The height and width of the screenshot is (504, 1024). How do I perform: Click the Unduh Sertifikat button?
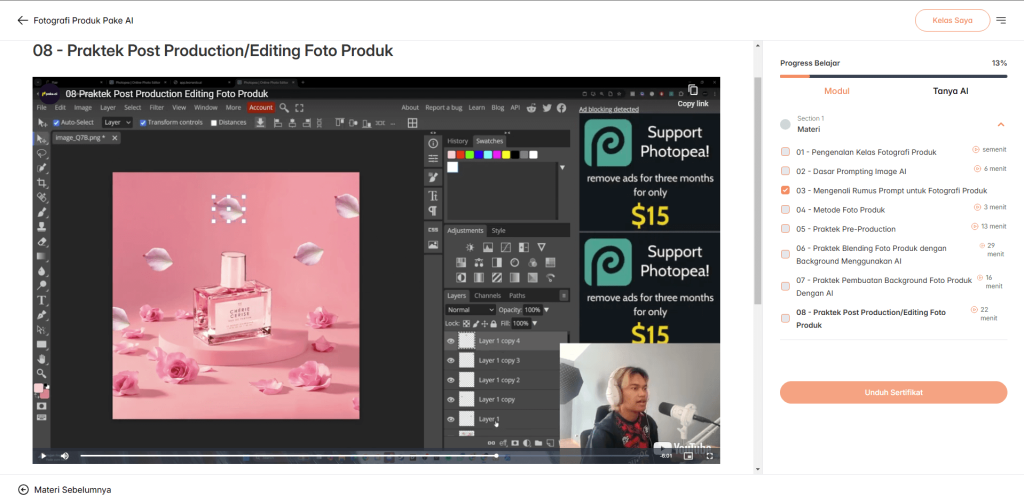tap(893, 392)
